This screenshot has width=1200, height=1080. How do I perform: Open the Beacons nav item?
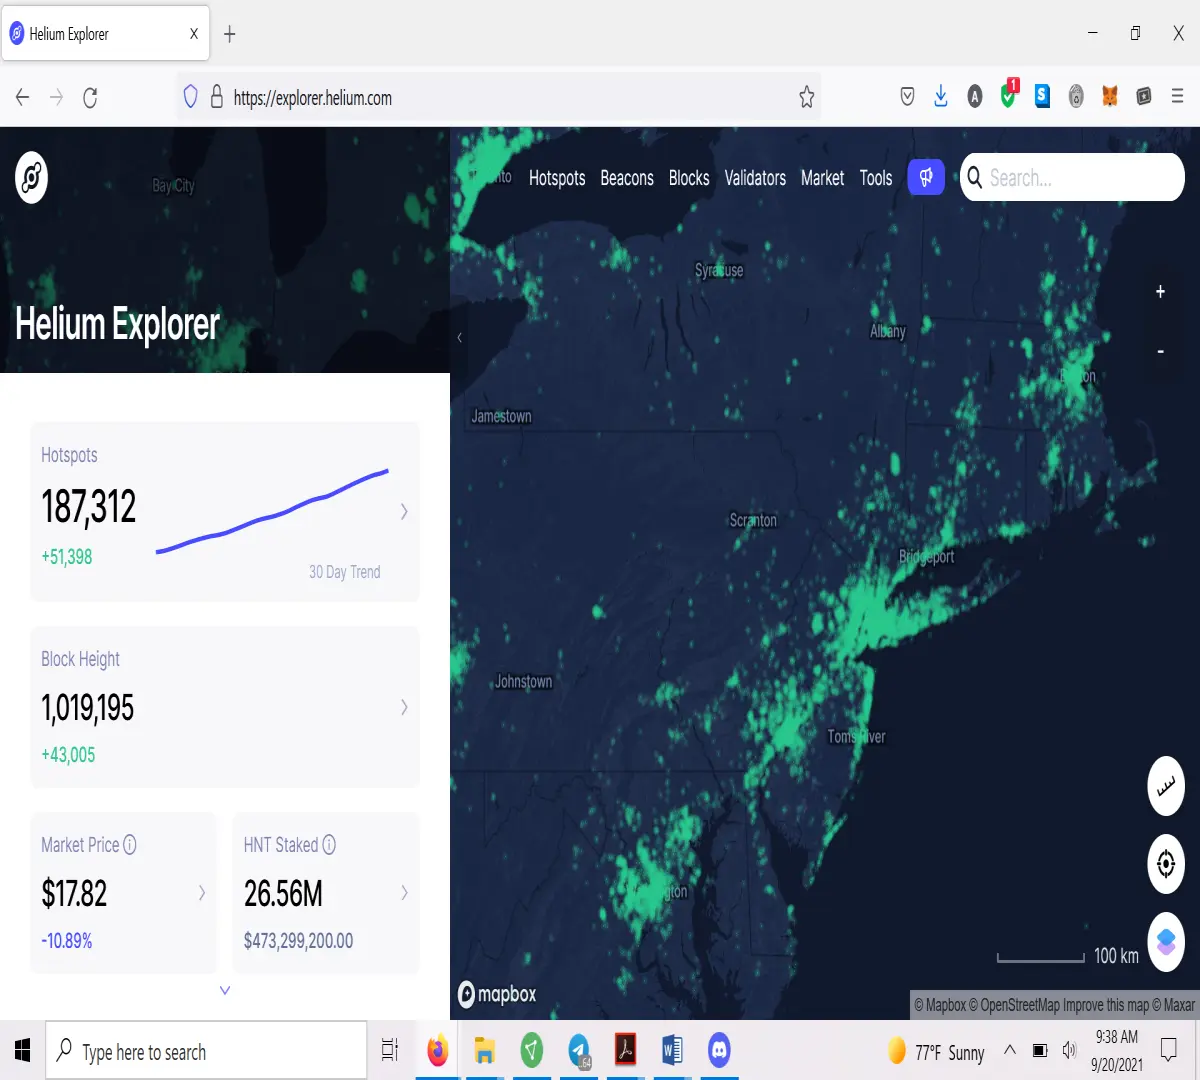(627, 178)
